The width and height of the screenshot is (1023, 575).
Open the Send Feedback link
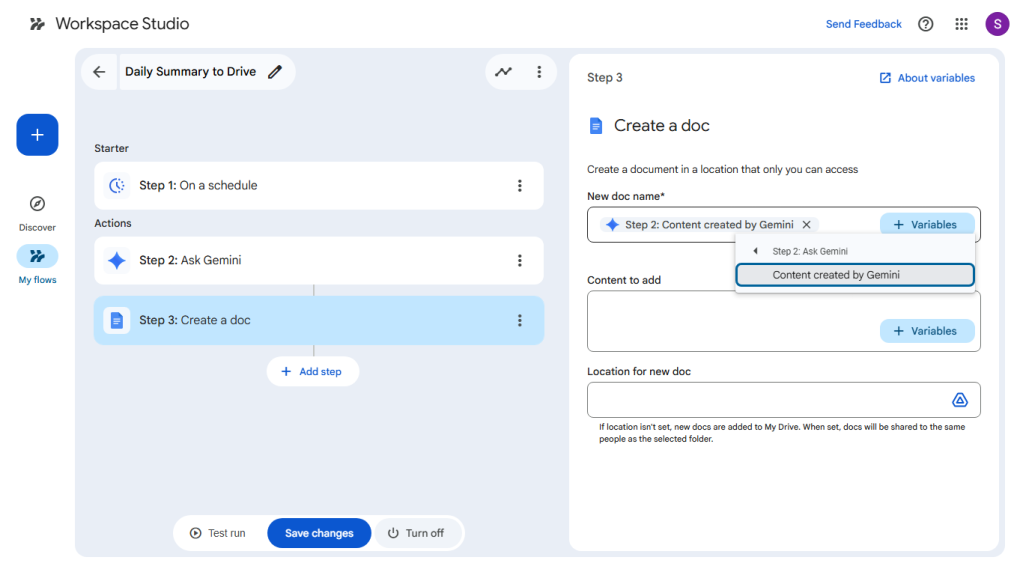[x=863, y=24]
